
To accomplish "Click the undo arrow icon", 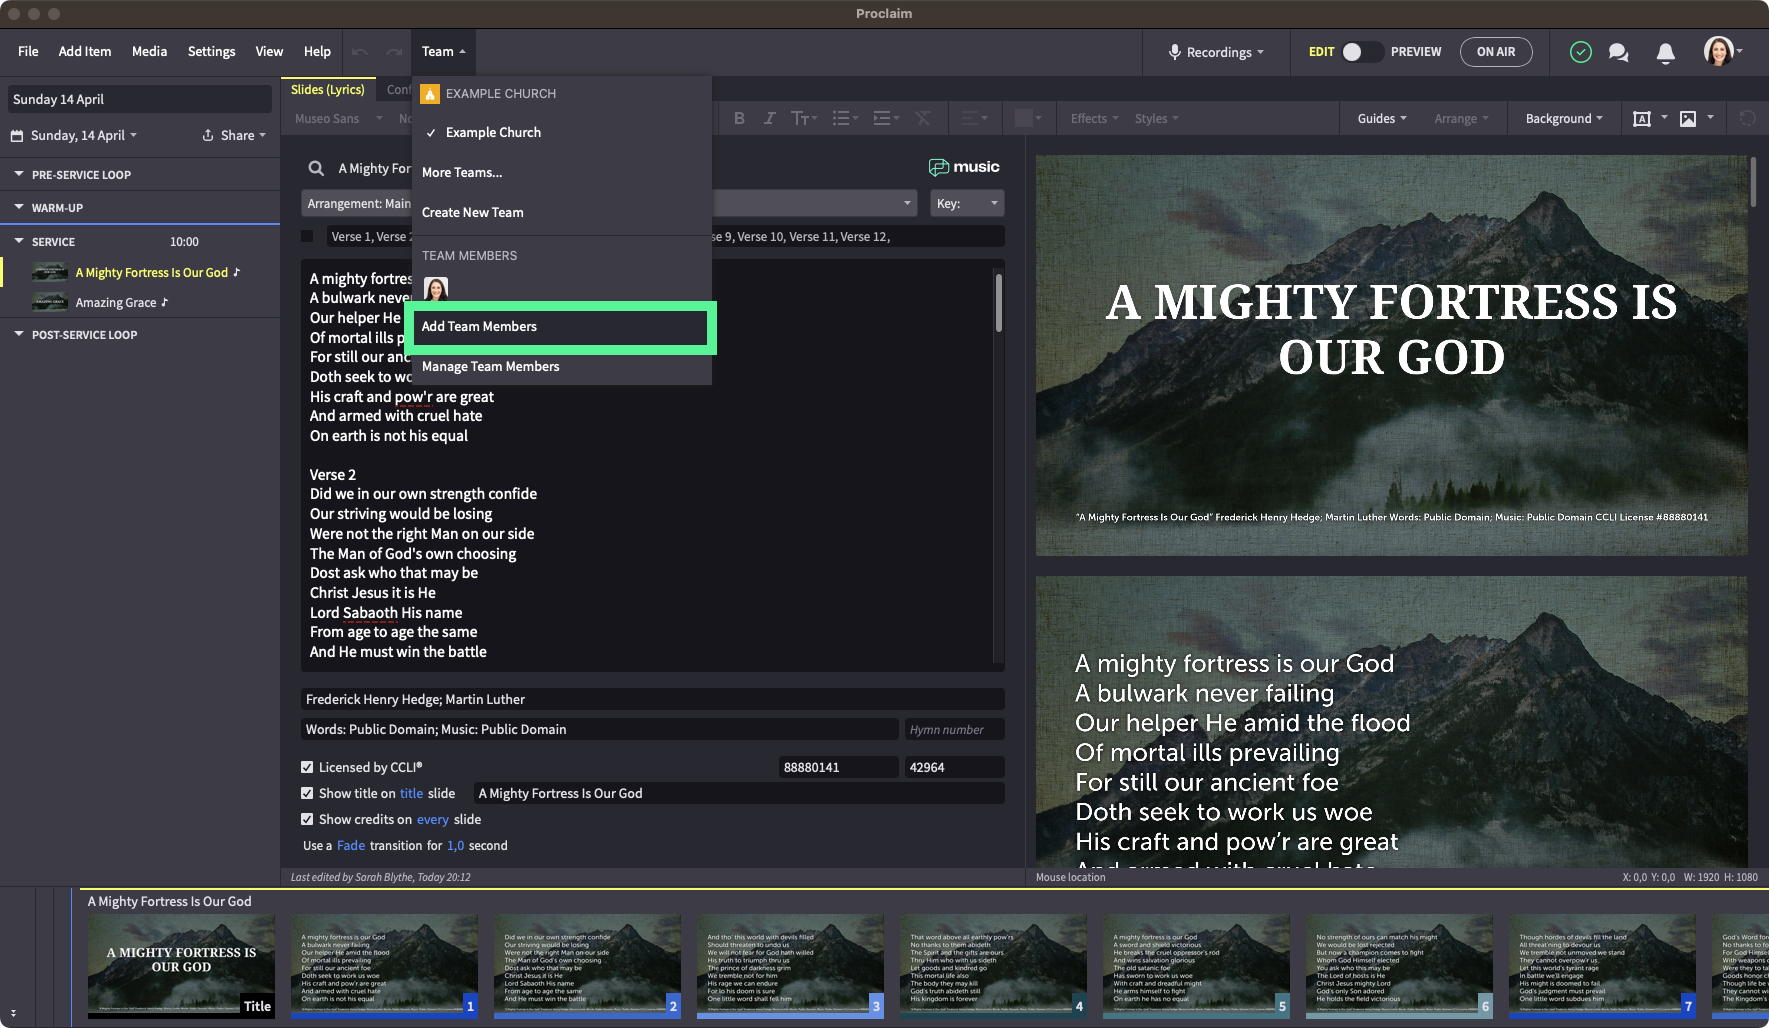I will (360, 52).
